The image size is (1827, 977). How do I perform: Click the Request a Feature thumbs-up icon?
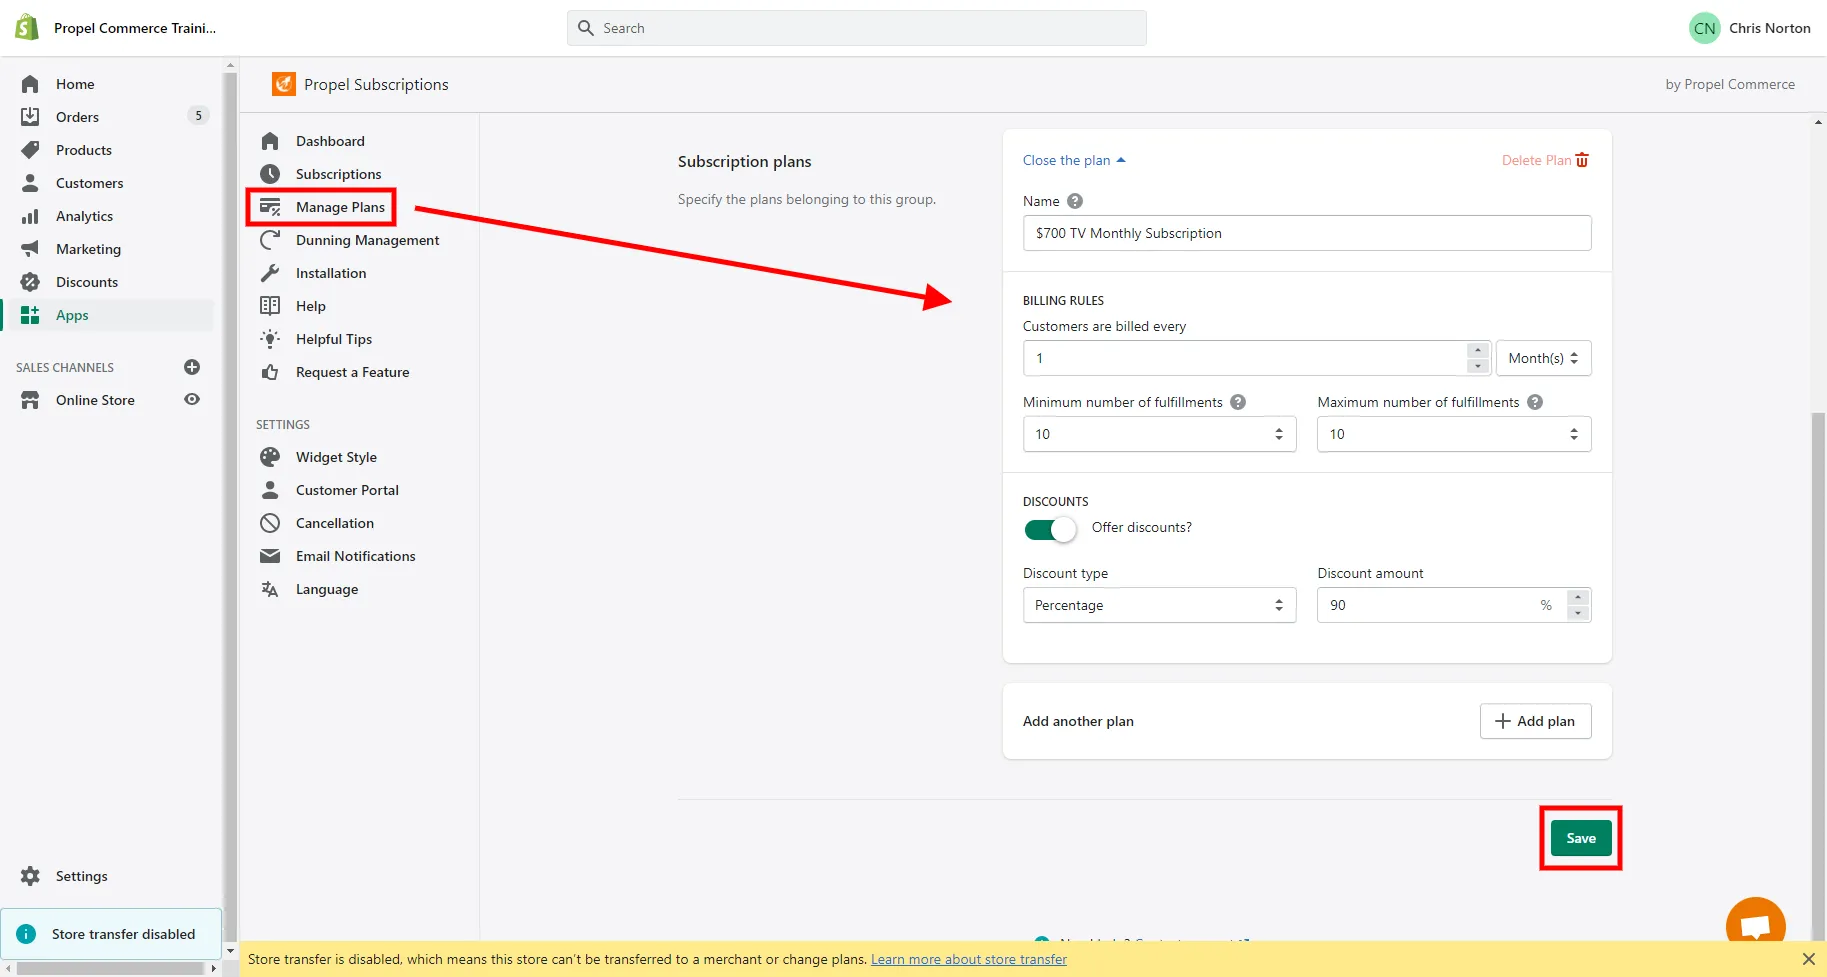(x=270, y=372)
